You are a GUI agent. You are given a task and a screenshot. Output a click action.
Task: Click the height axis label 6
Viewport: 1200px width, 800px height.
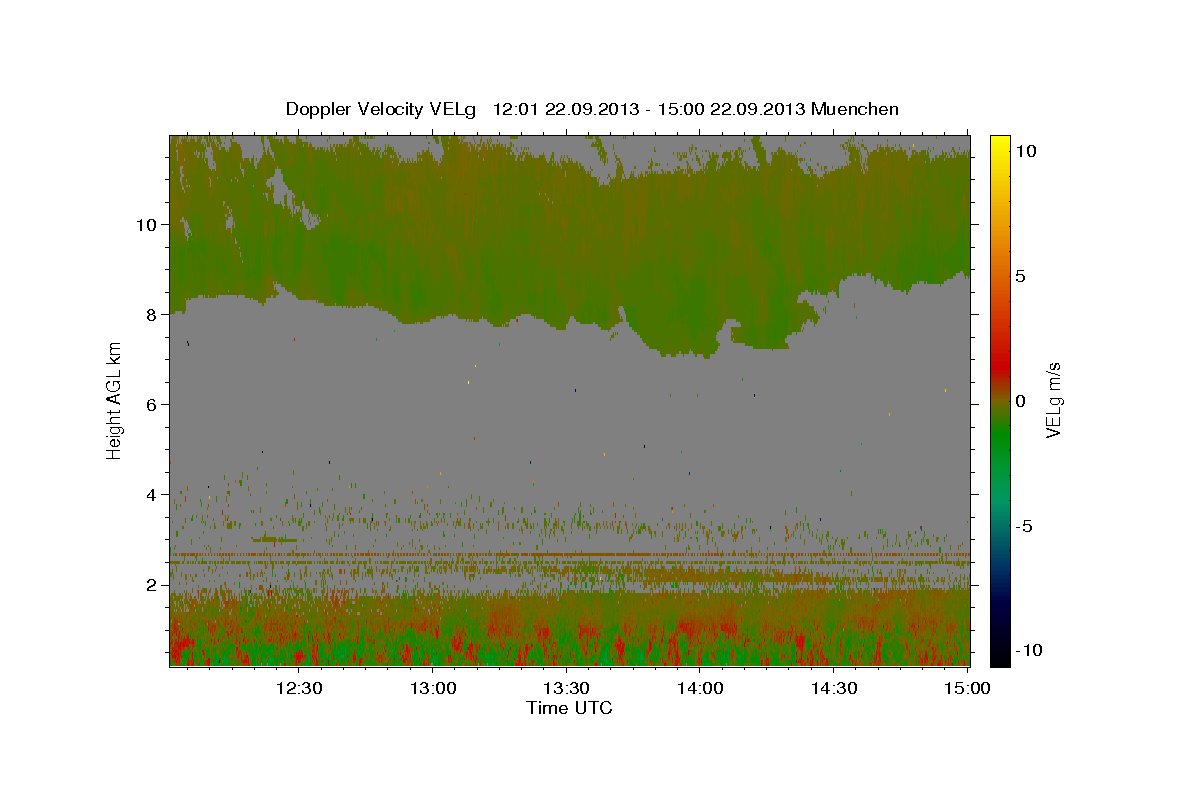151,404
